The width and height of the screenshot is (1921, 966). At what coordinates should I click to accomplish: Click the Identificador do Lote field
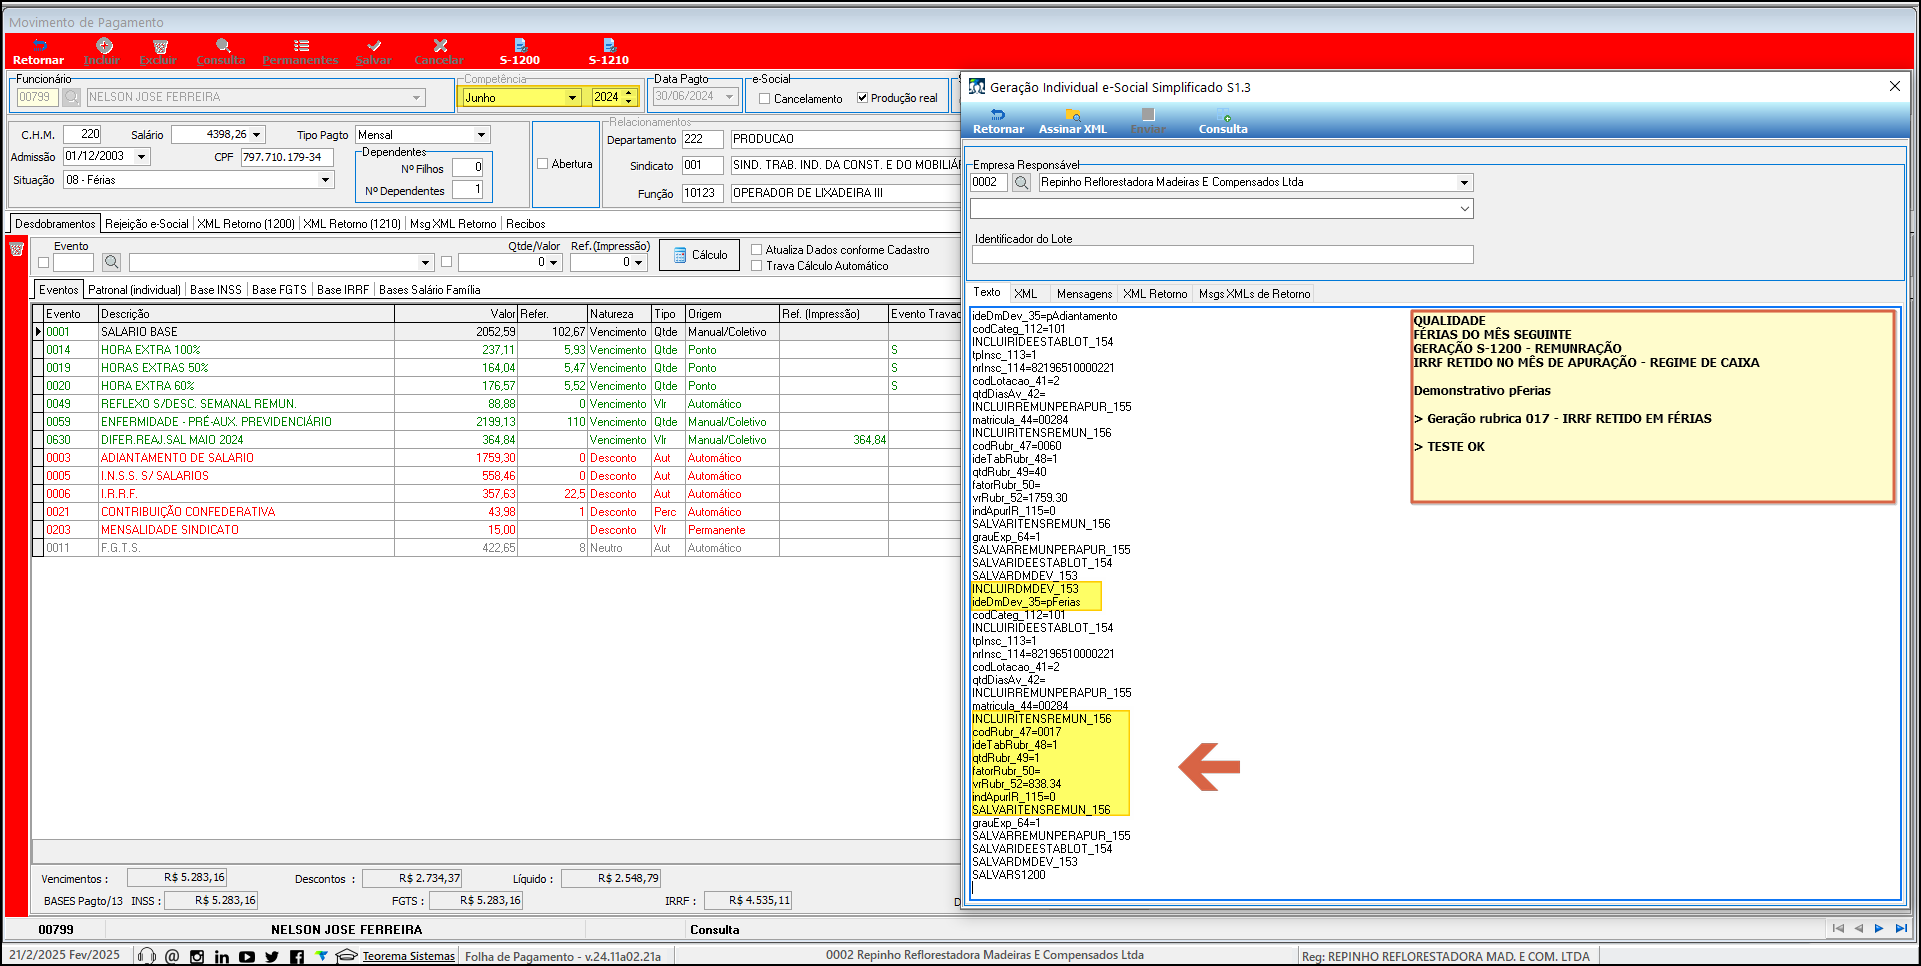click(1222, 255)
